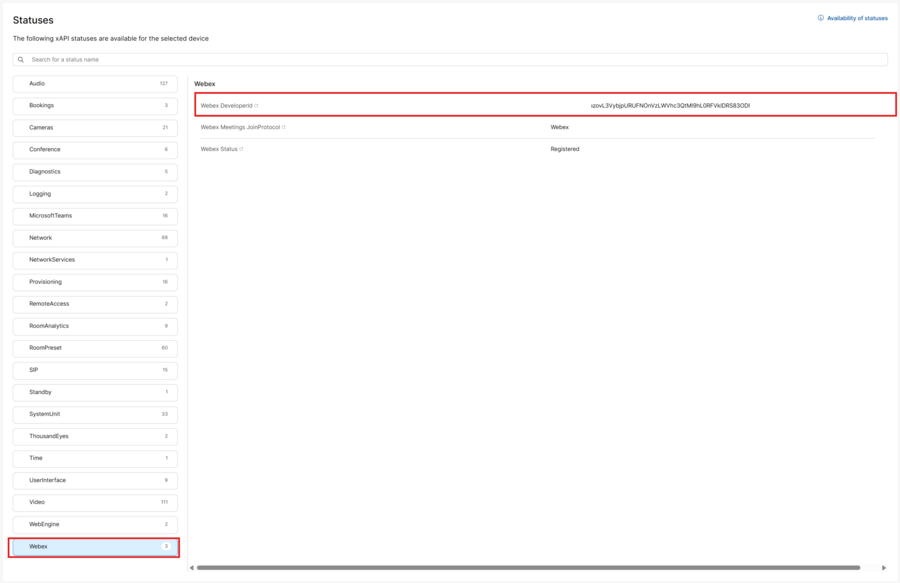The height and width of the screenshot is (583, 900).
Task: Click the JoinProtocol value Webex
Action: pyautogui.click(x=560, y=127)
